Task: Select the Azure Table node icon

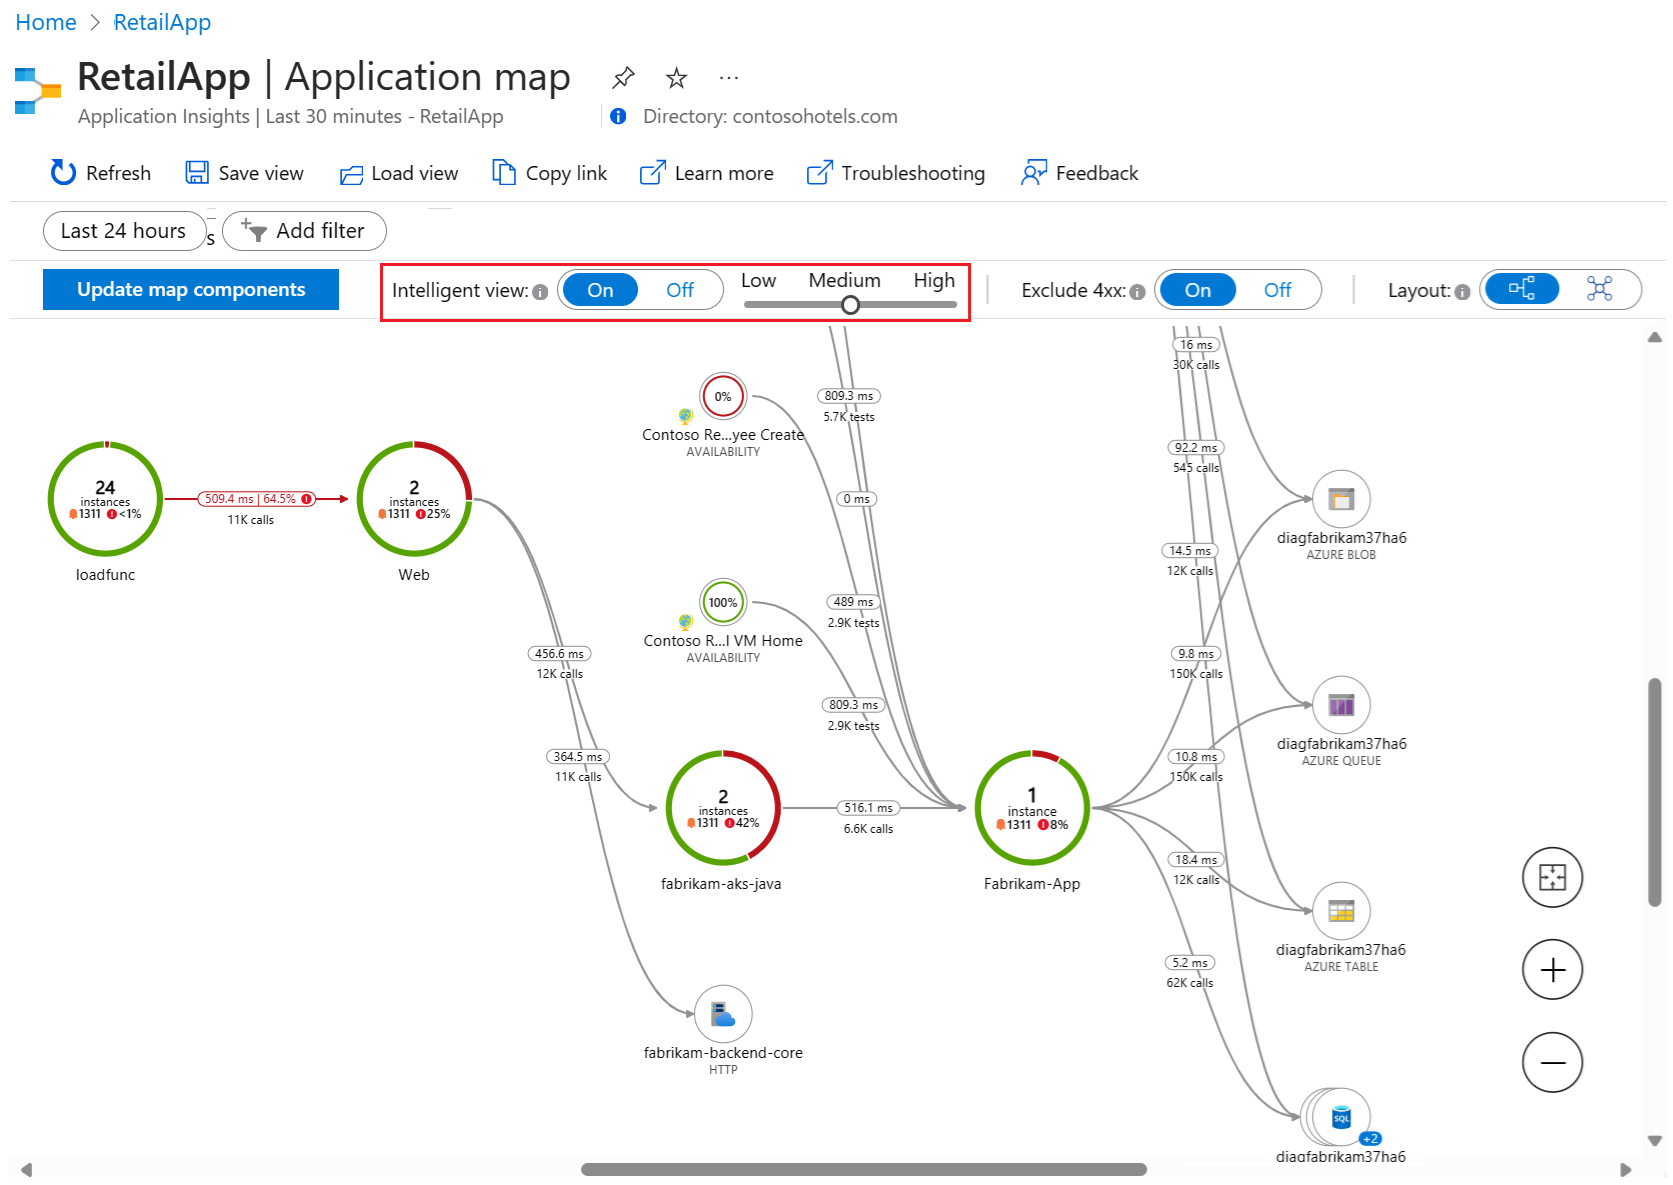Action: tap(1340, 911)
